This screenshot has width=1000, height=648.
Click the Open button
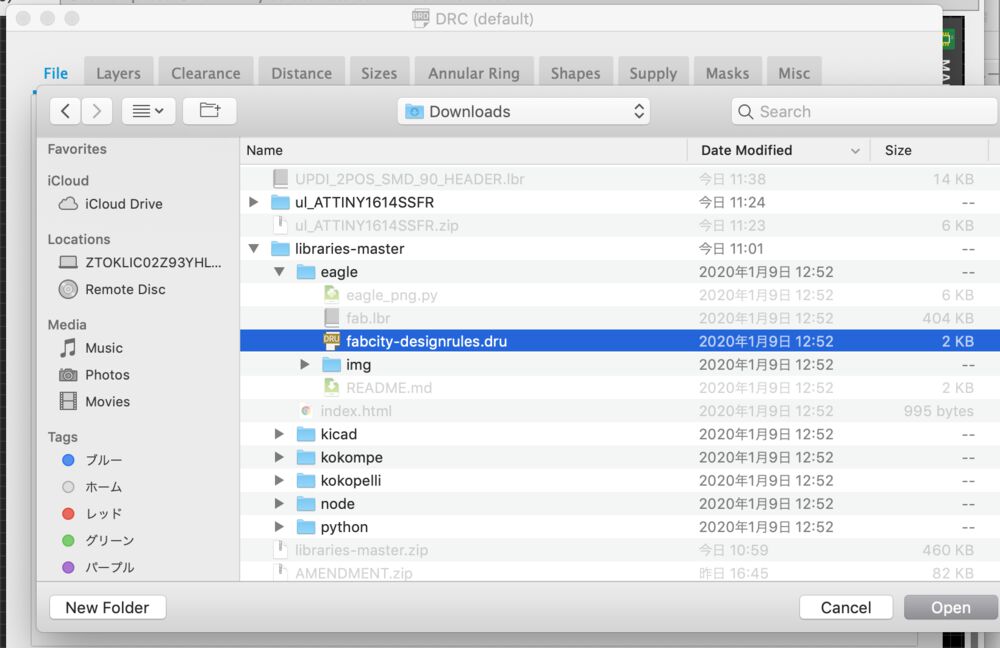tap(951, 607)
